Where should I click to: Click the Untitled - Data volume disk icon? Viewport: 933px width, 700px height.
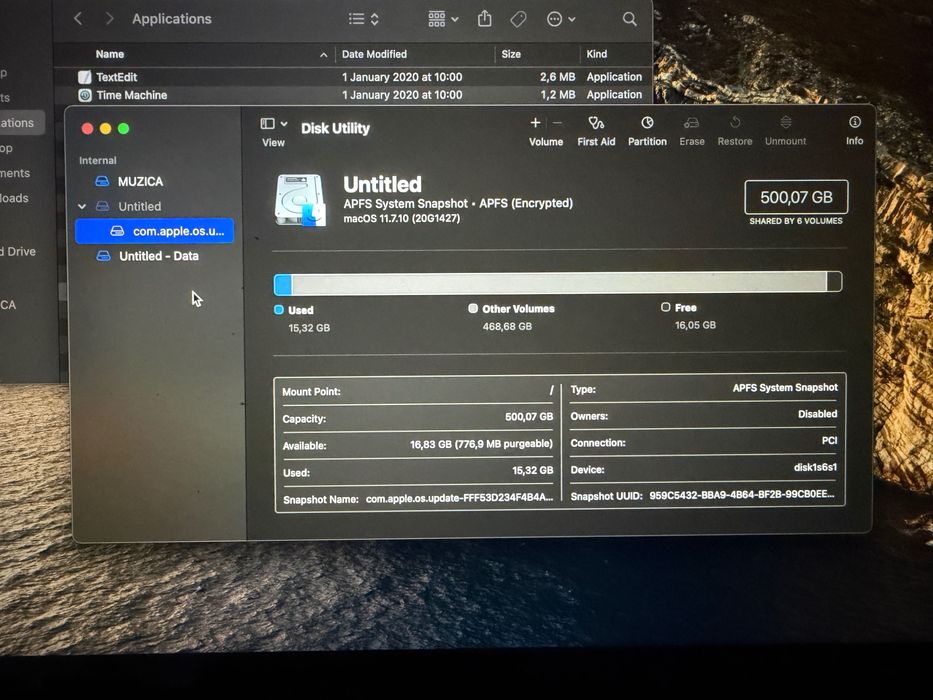pos(104,256)
